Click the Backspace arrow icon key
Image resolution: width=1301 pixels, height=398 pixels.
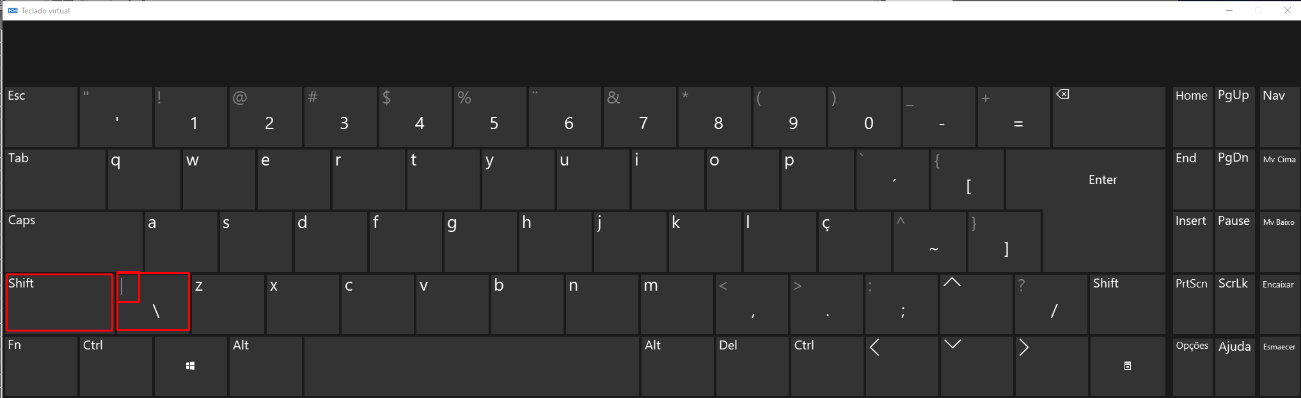pos(1109,117)
